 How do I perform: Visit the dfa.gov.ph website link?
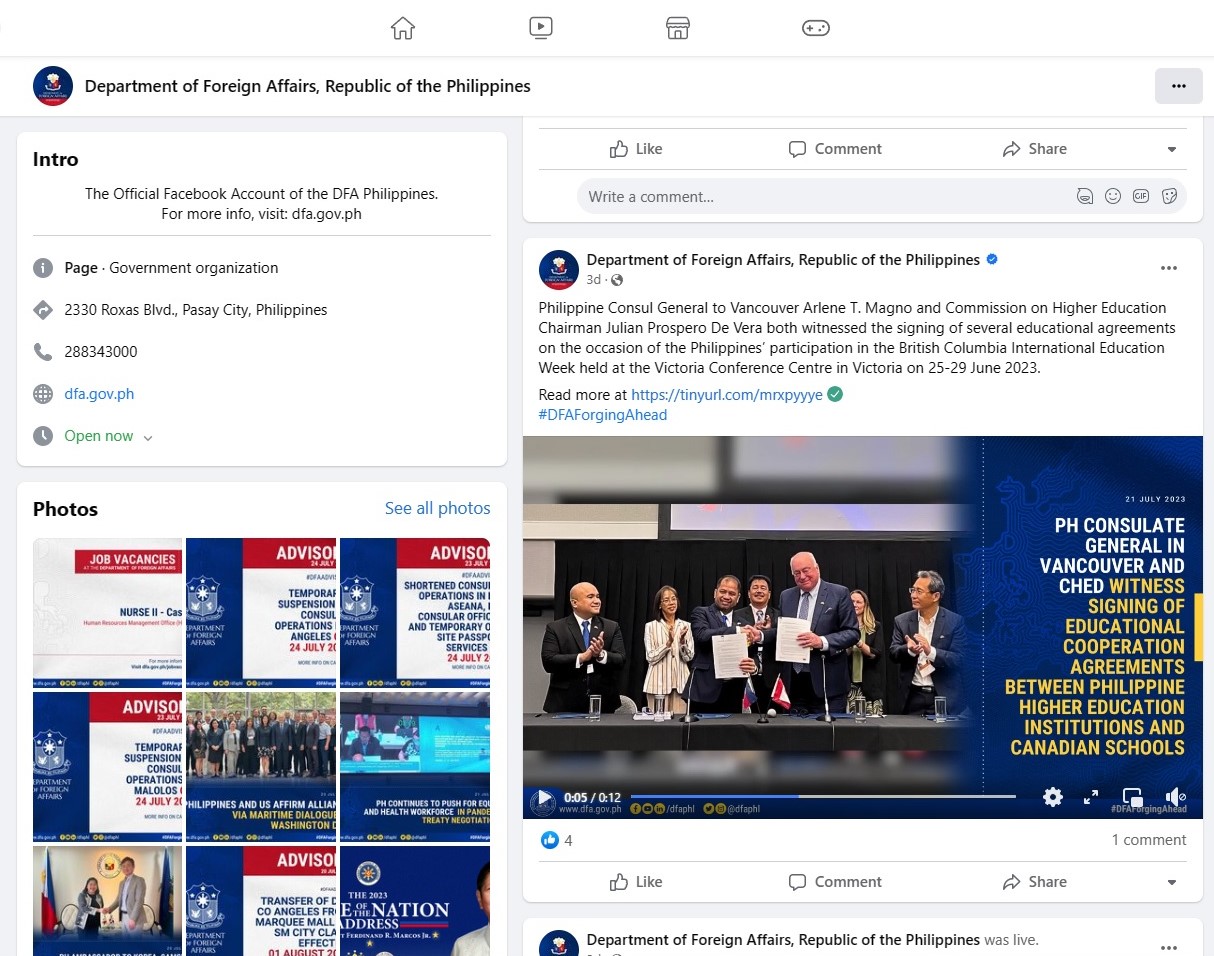point(99,394)
